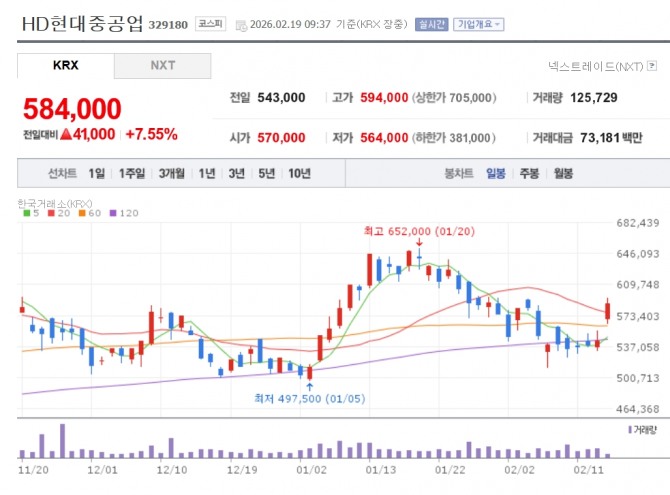This screenshot has width=670, height=495.
Task: Open the 기업개요 dropdown
Action: click(x=479, y=24)
